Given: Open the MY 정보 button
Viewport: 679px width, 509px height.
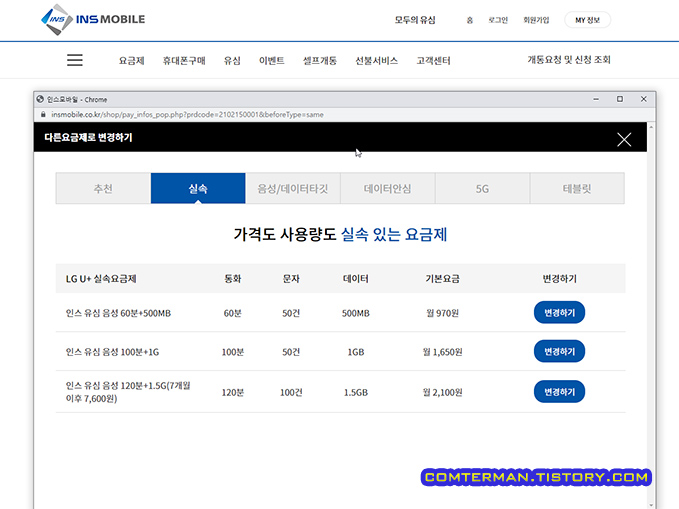Looking at the screenshot, I should click(587, 20).
